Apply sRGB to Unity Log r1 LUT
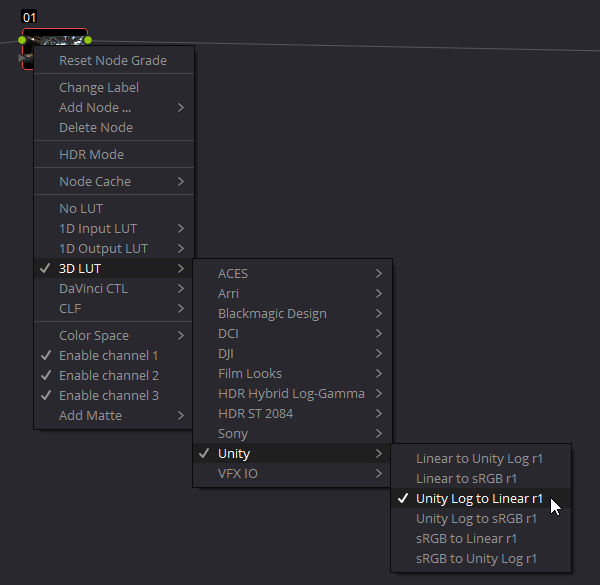This screenshot has height=585, width=600. click(x=481, y=559)
